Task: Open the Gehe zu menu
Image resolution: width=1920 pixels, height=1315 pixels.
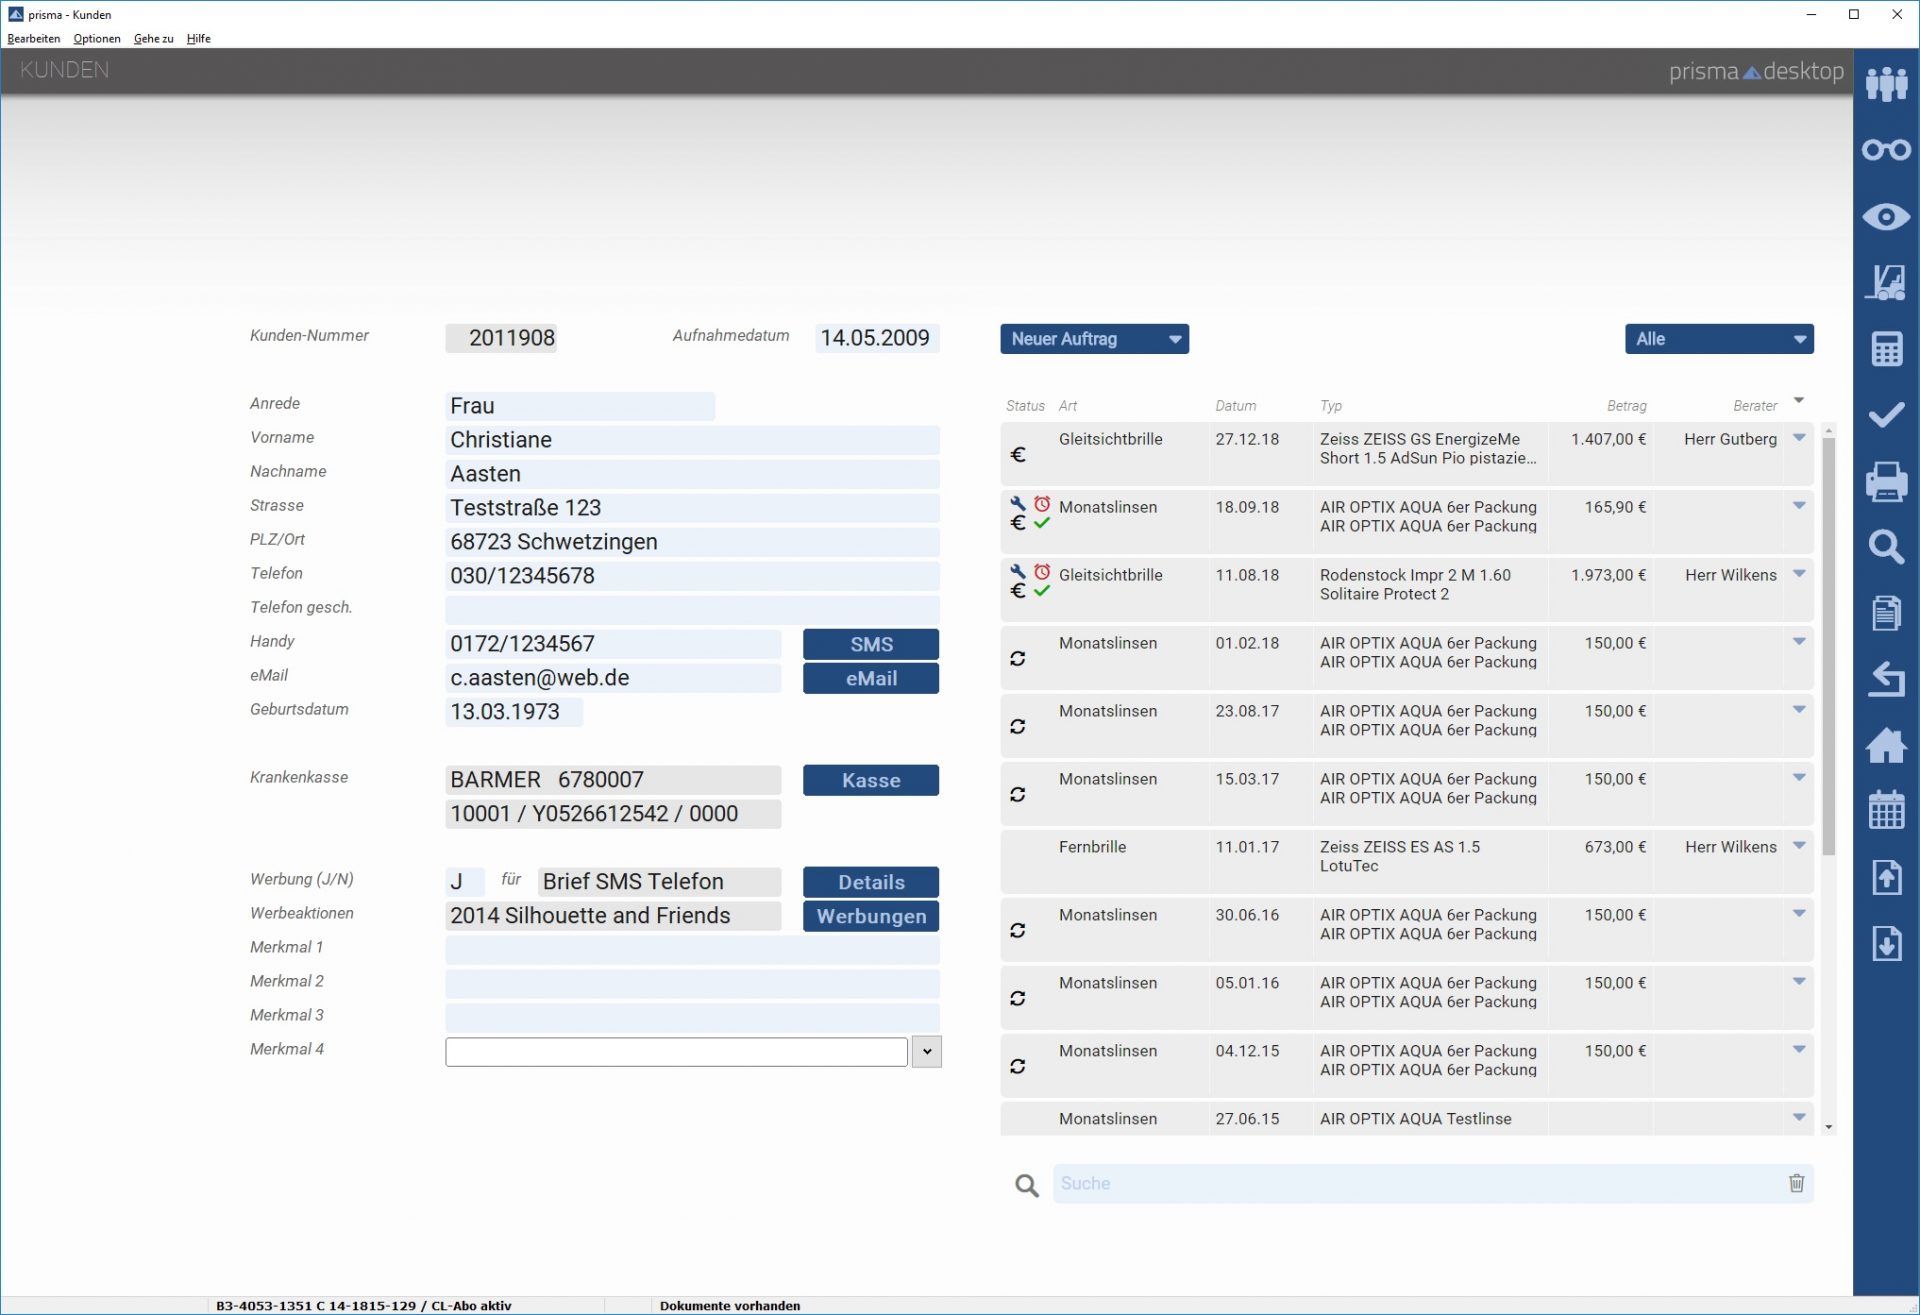Action: (153, 39)
